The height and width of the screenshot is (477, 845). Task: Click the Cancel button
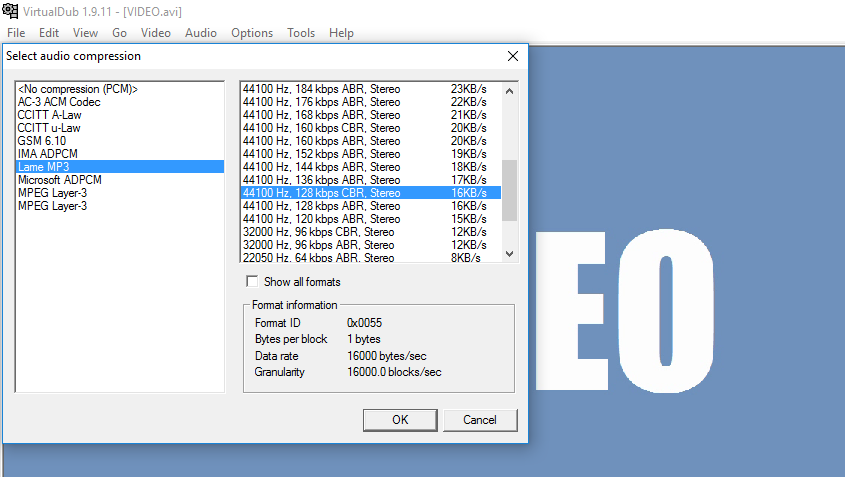pyautogui.click(x=480, y=420)
